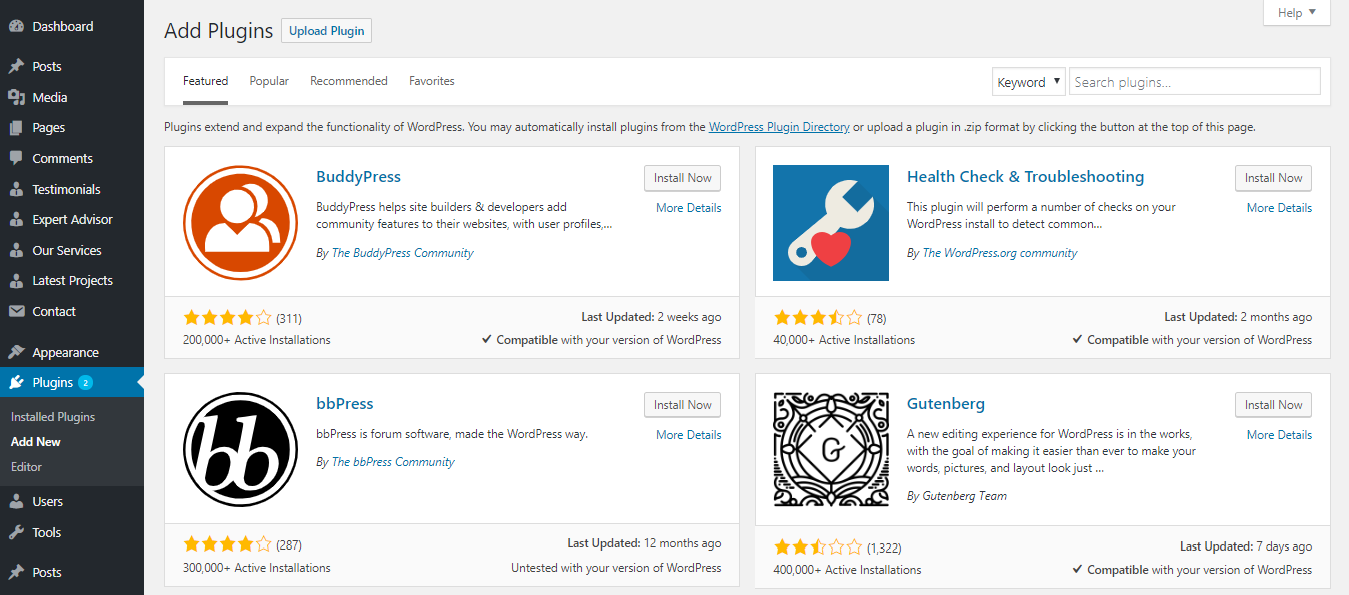1349x595 pixels.
Task: Click the Tools wrench icon in sidebar
Action: 16,532
